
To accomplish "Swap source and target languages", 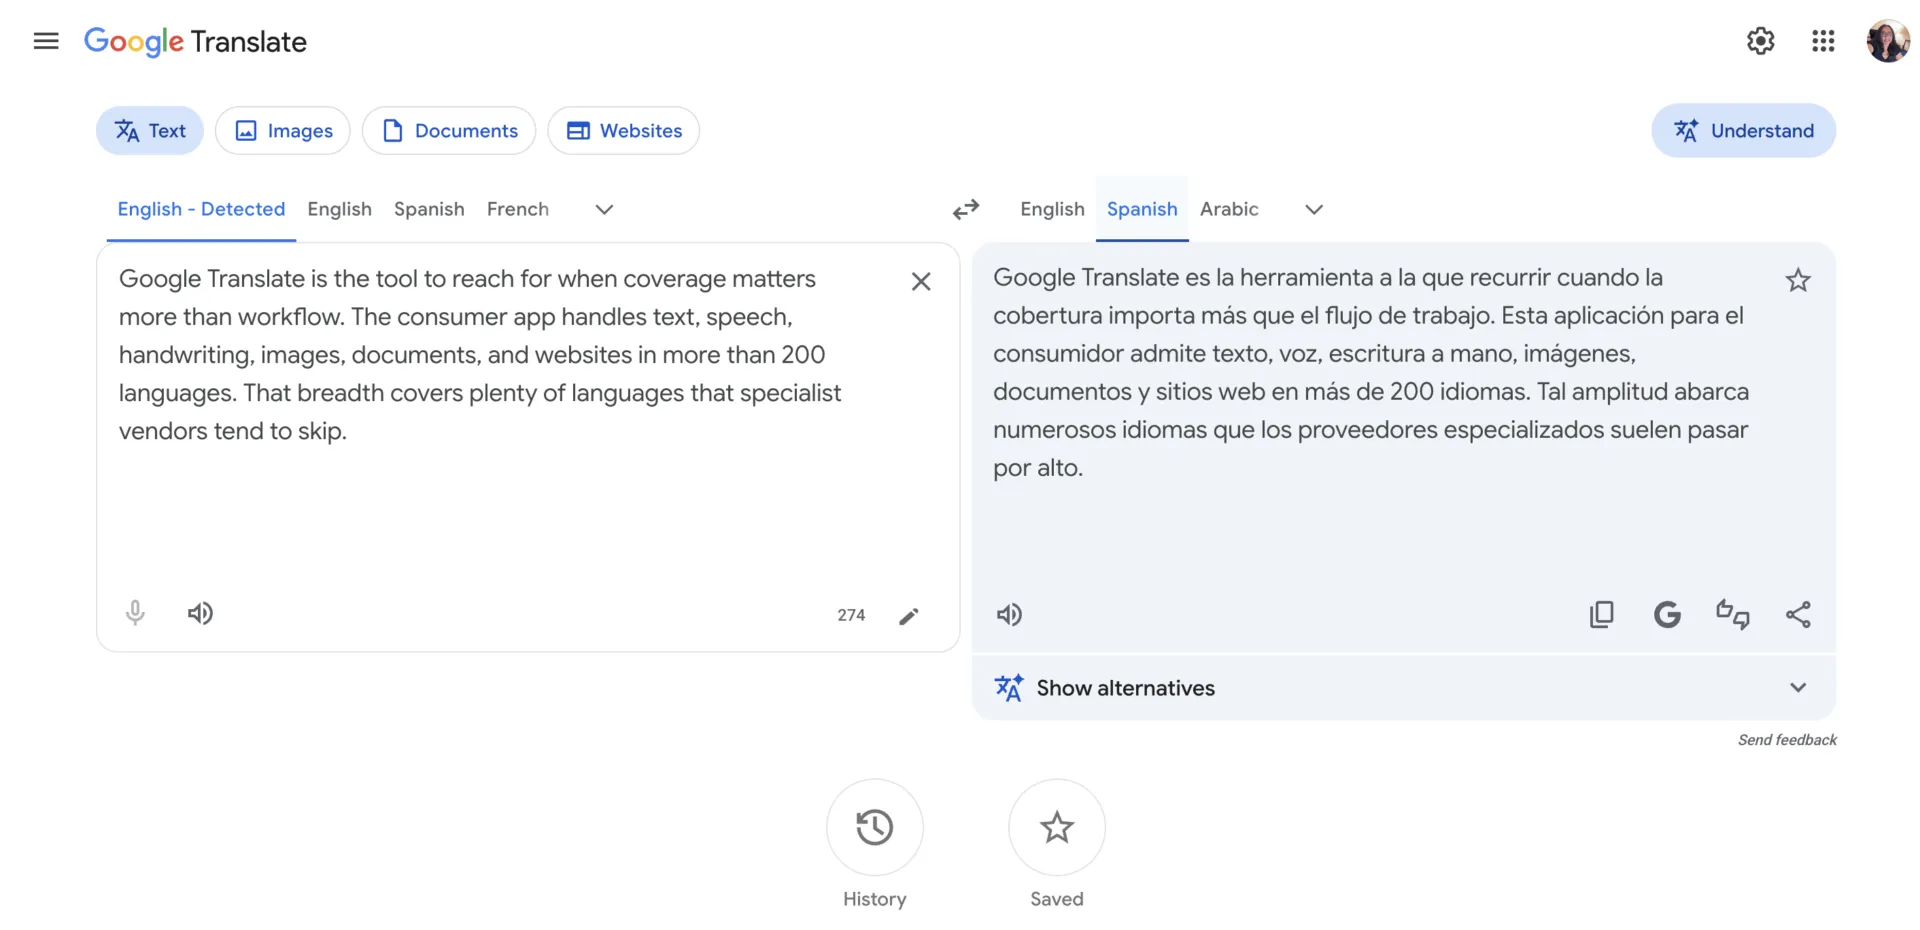I will click(x=966, y=209).
